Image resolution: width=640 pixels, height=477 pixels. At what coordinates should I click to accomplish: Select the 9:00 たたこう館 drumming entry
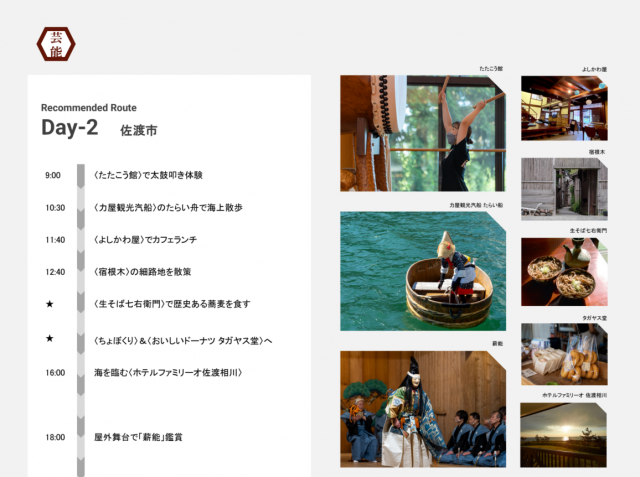pos(148,175)
